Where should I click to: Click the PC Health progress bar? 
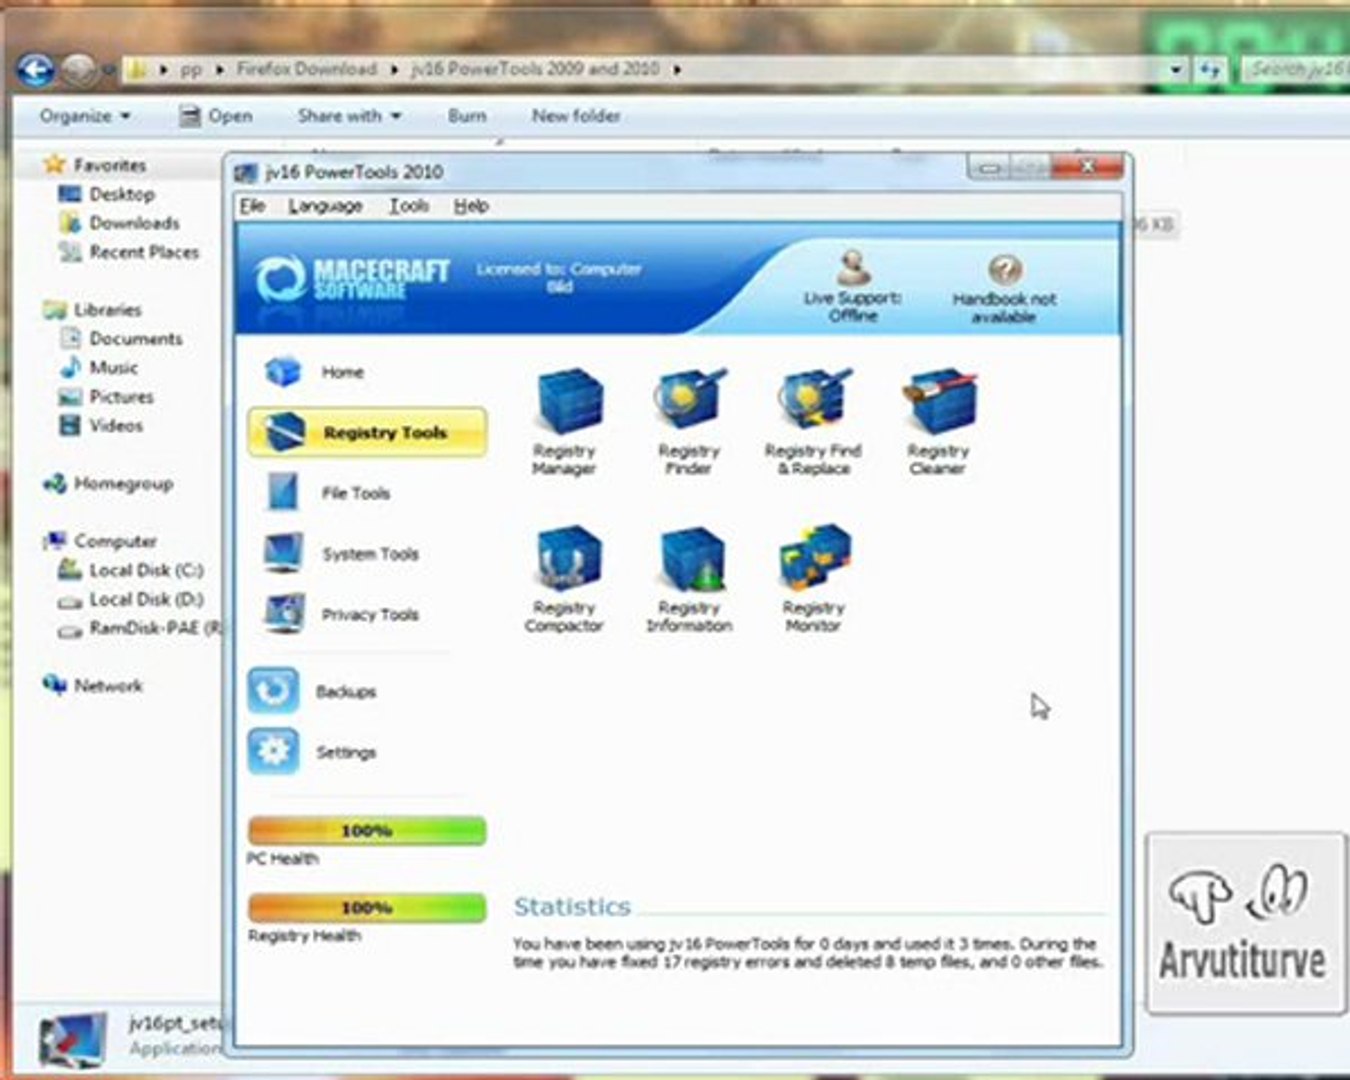click(367, 831)
